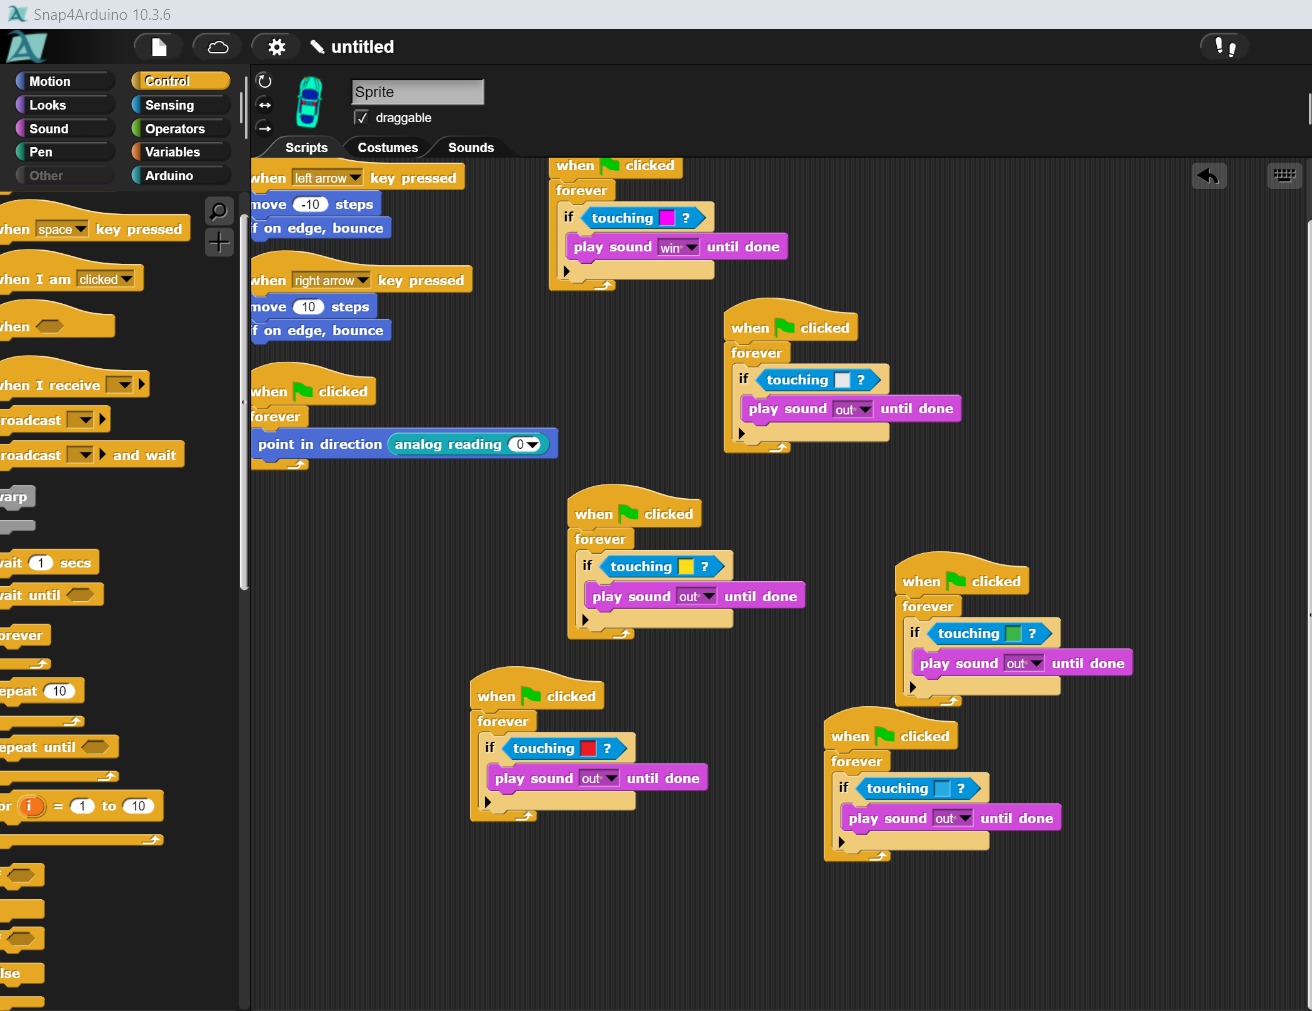Click the if on edge, bounce block under move 10
The image size is (1312, 1011).
click(x=320, y=330)
